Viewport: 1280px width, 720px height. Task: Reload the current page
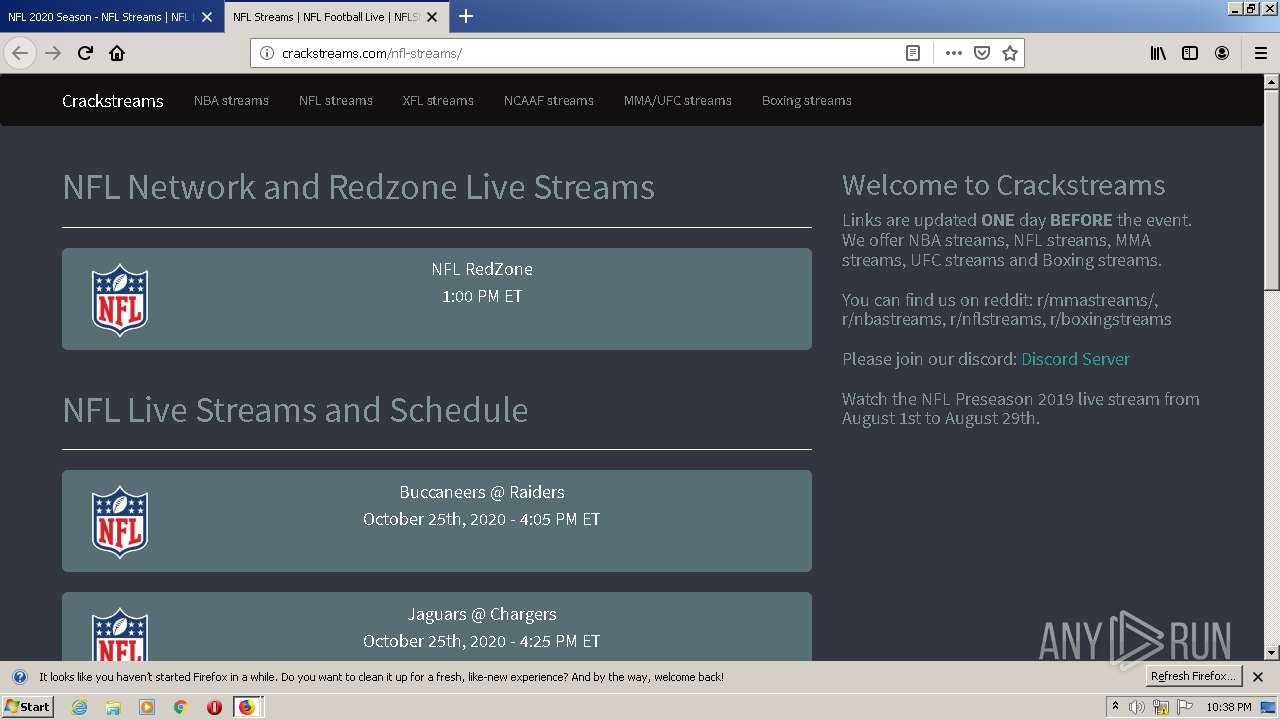tap(85, 53)
